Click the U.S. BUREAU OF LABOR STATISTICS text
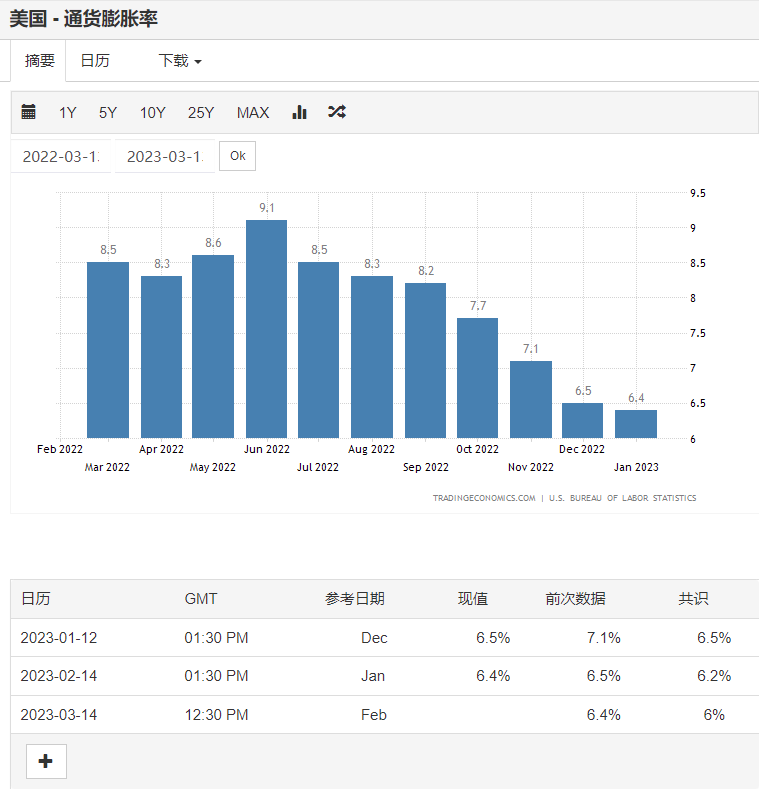This screenshot has width=759, height=789. (x=623, y=498)
